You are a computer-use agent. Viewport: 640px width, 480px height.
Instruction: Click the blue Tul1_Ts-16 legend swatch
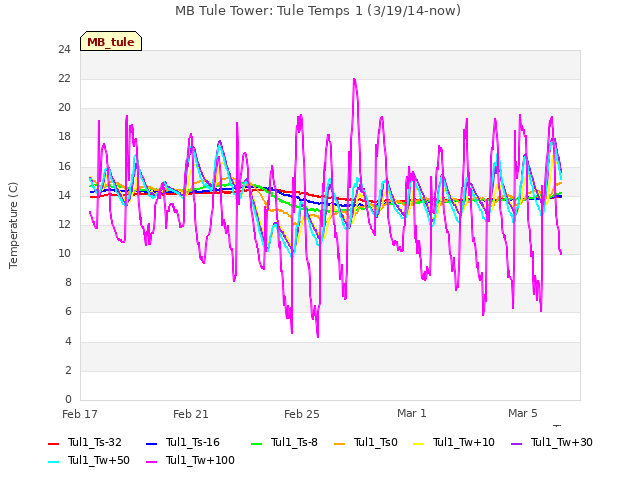tap(151, 444)
